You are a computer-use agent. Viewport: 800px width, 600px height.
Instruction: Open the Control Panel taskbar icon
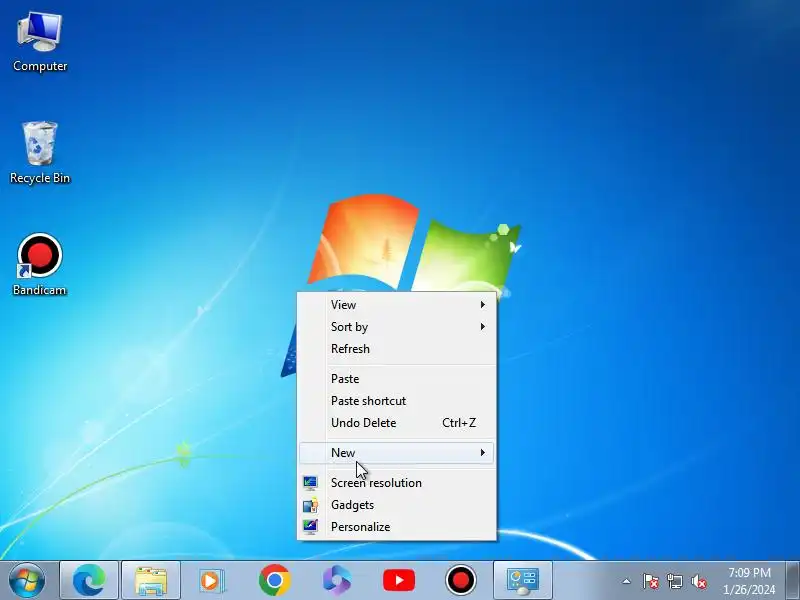[x=523, y=580]
